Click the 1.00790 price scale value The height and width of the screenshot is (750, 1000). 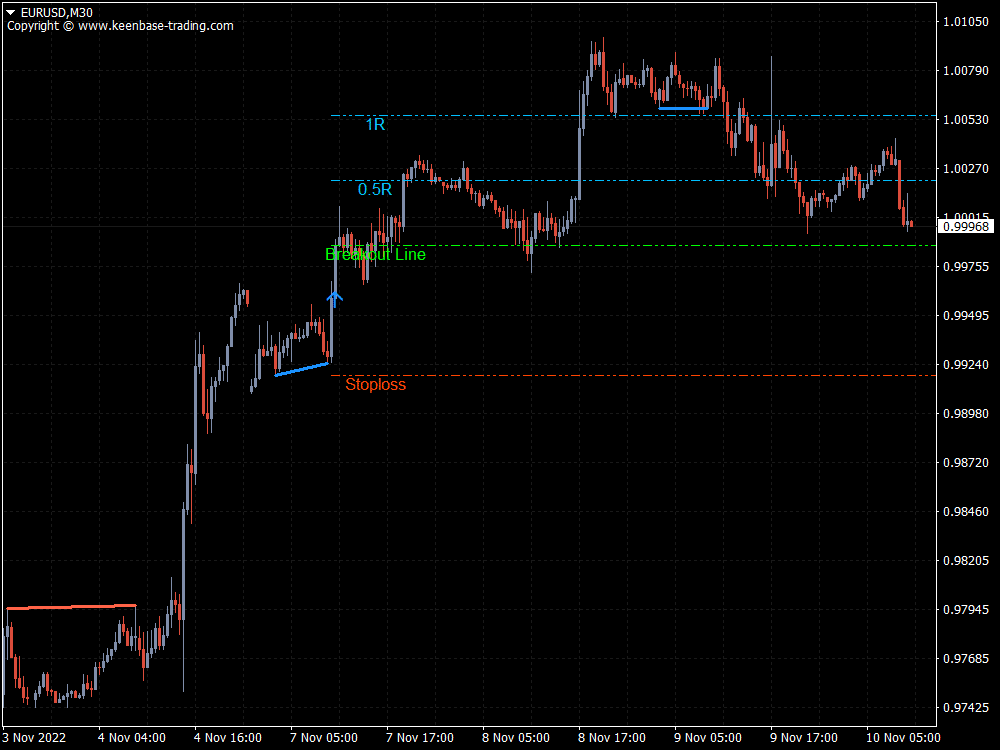pyautogui.click(x=966, y=71)
